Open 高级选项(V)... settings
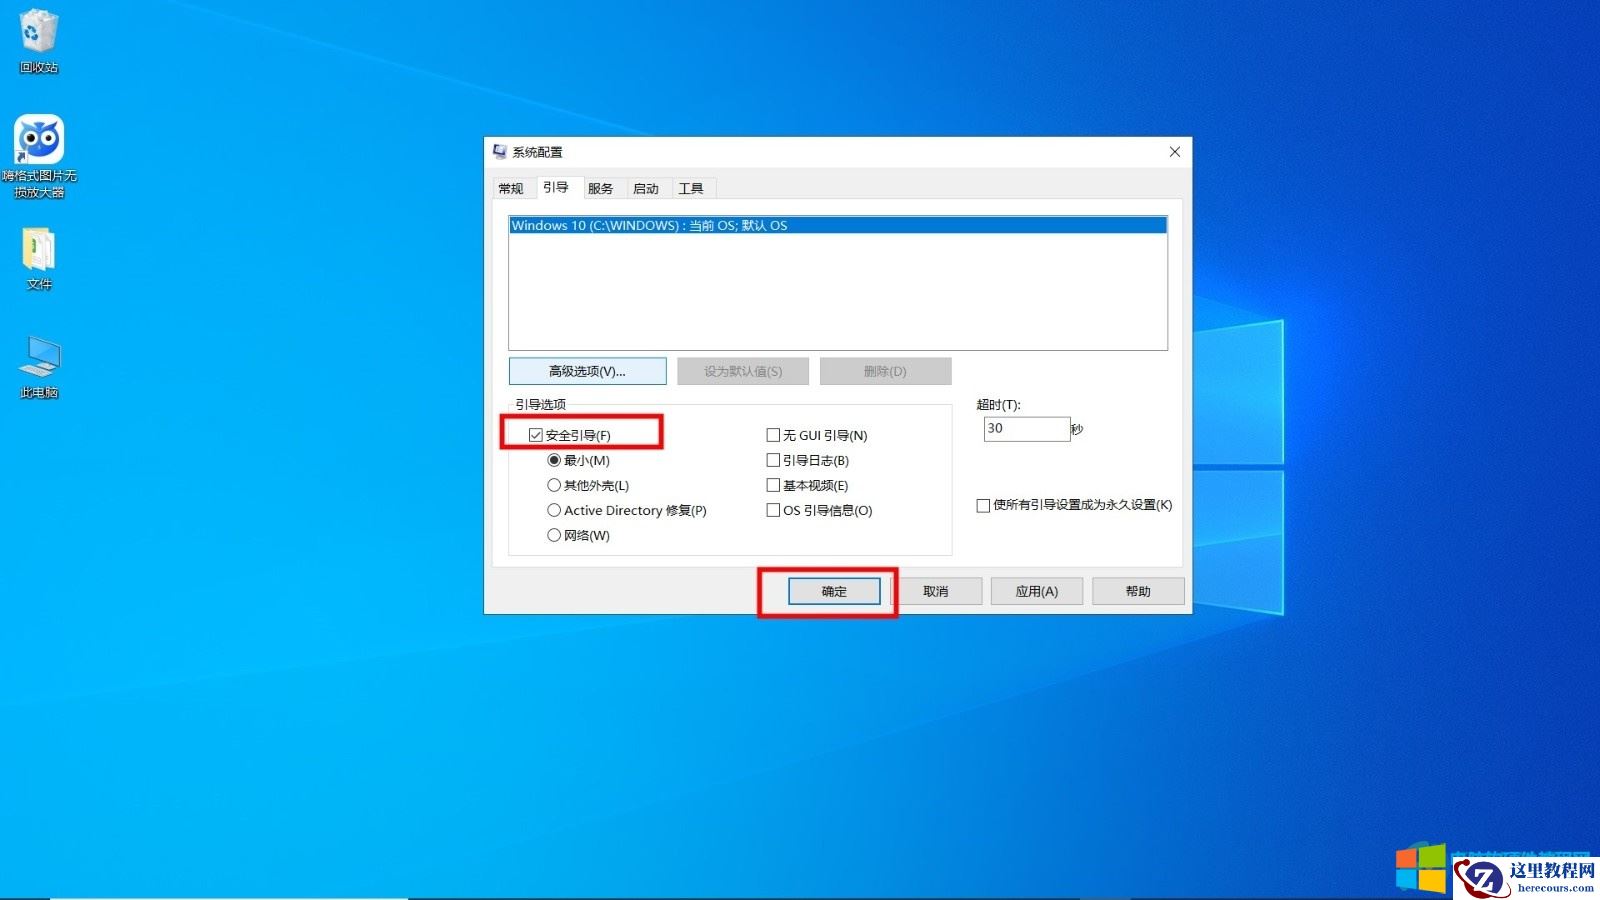 click(x=587, y=371)
